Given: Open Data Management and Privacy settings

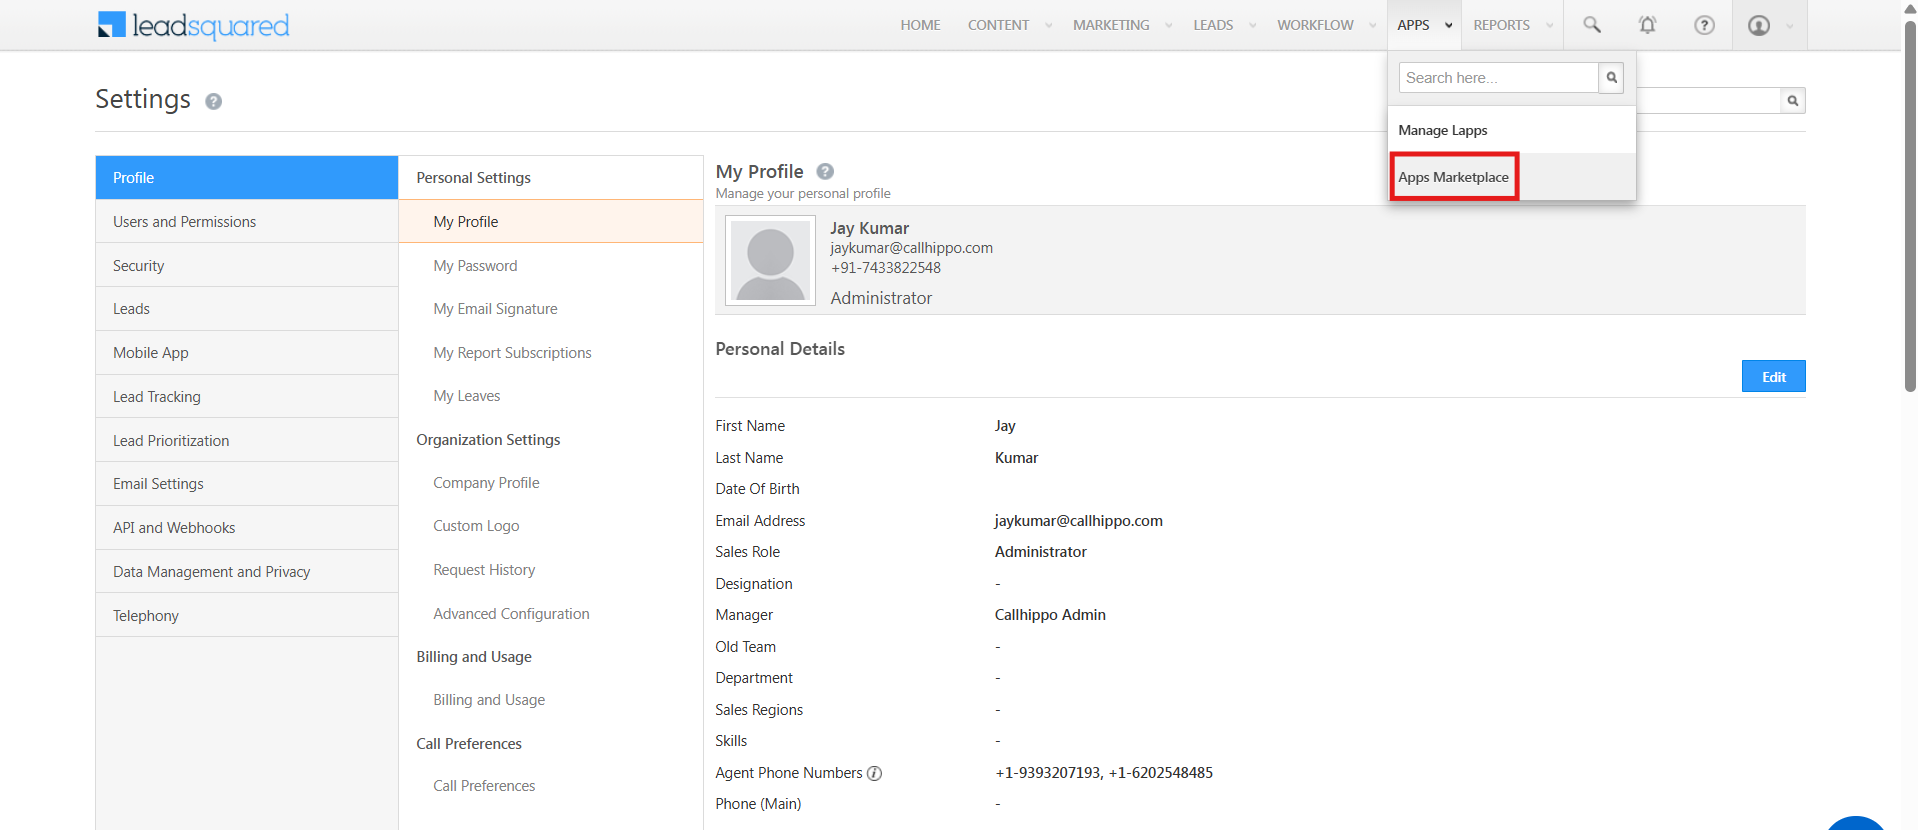Looking at the screenshot, I should click(247, 572).
